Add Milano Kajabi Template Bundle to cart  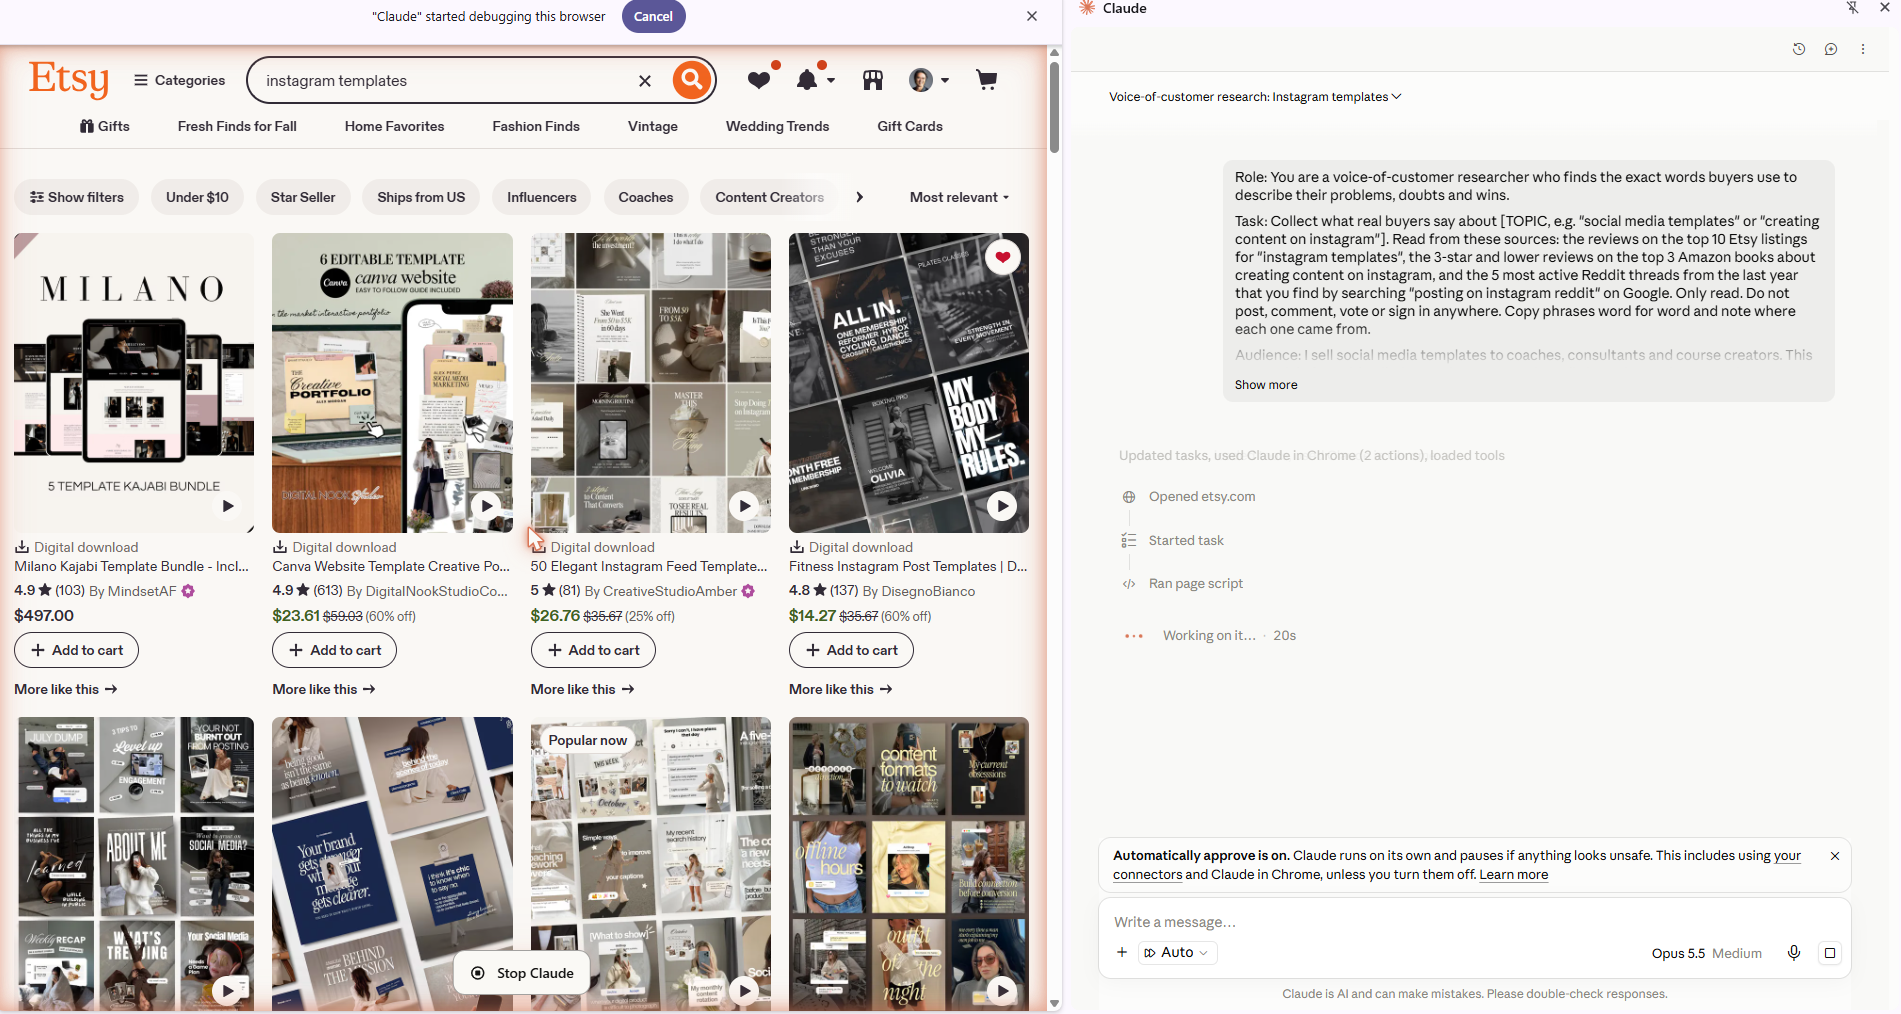tap(77, 650)
